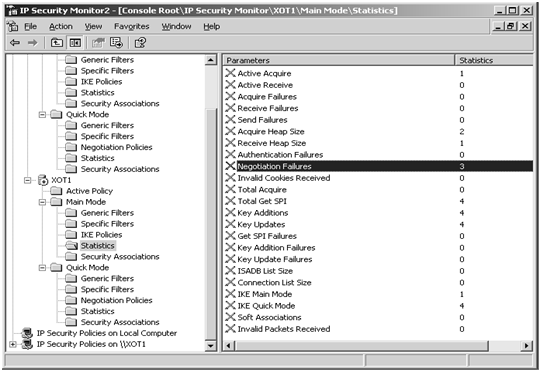Click the Back arrow toolbar icon
541x372 pixels.
[x=15, y=43]
